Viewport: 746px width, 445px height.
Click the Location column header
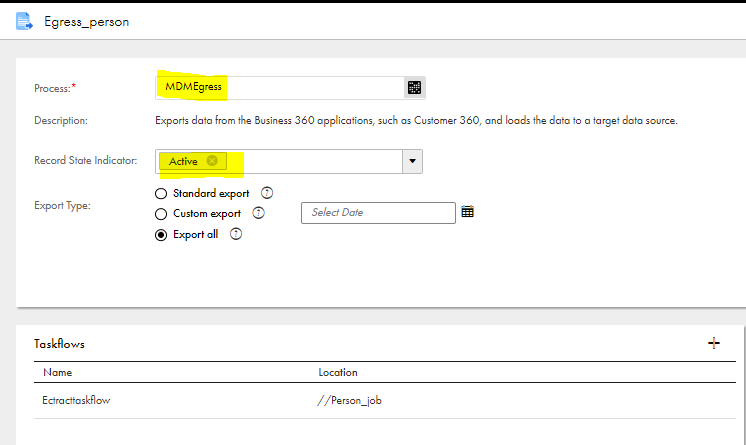(x=338, y=372)
